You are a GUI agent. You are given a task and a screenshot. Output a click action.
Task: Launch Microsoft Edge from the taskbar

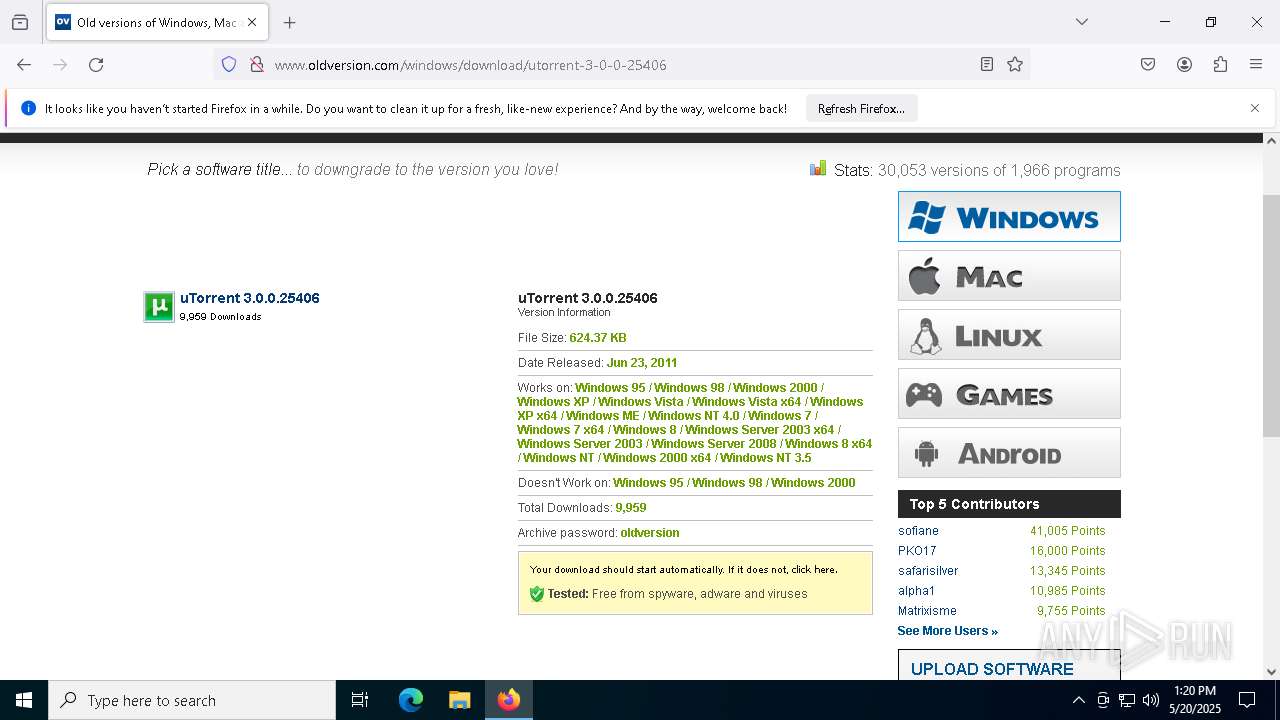point(411,700)
